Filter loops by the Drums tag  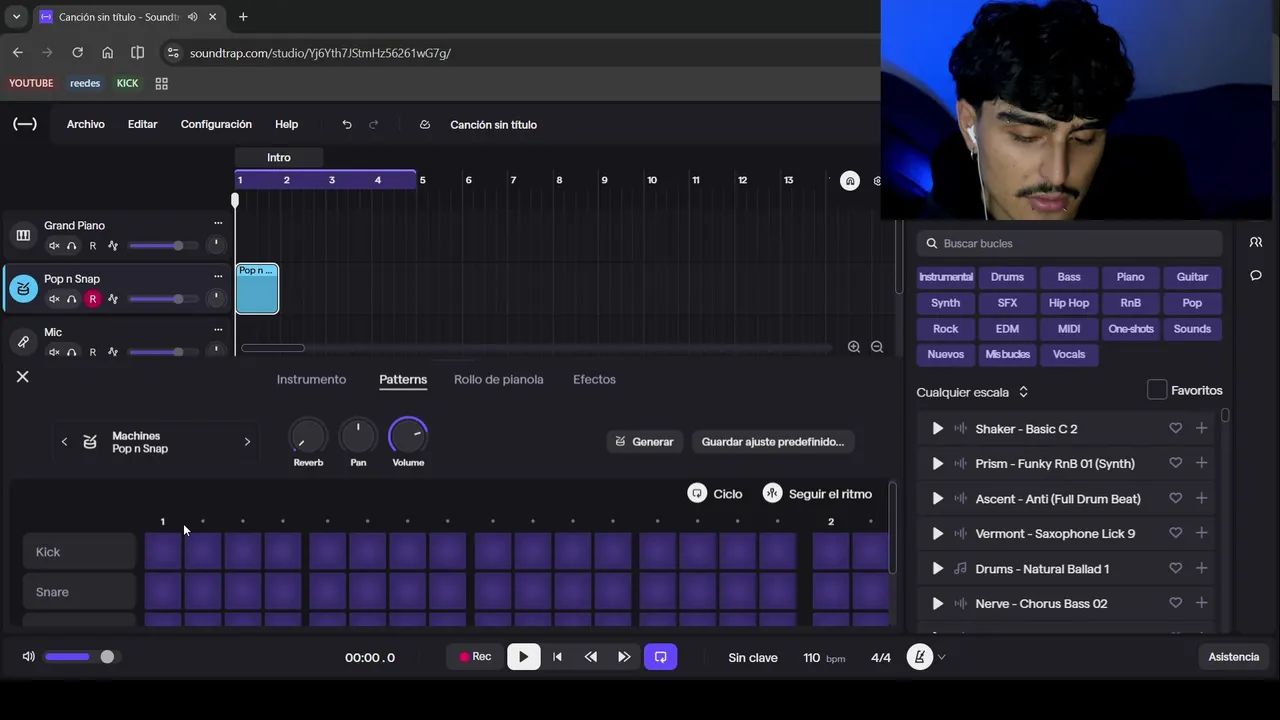click(1007, 277)
